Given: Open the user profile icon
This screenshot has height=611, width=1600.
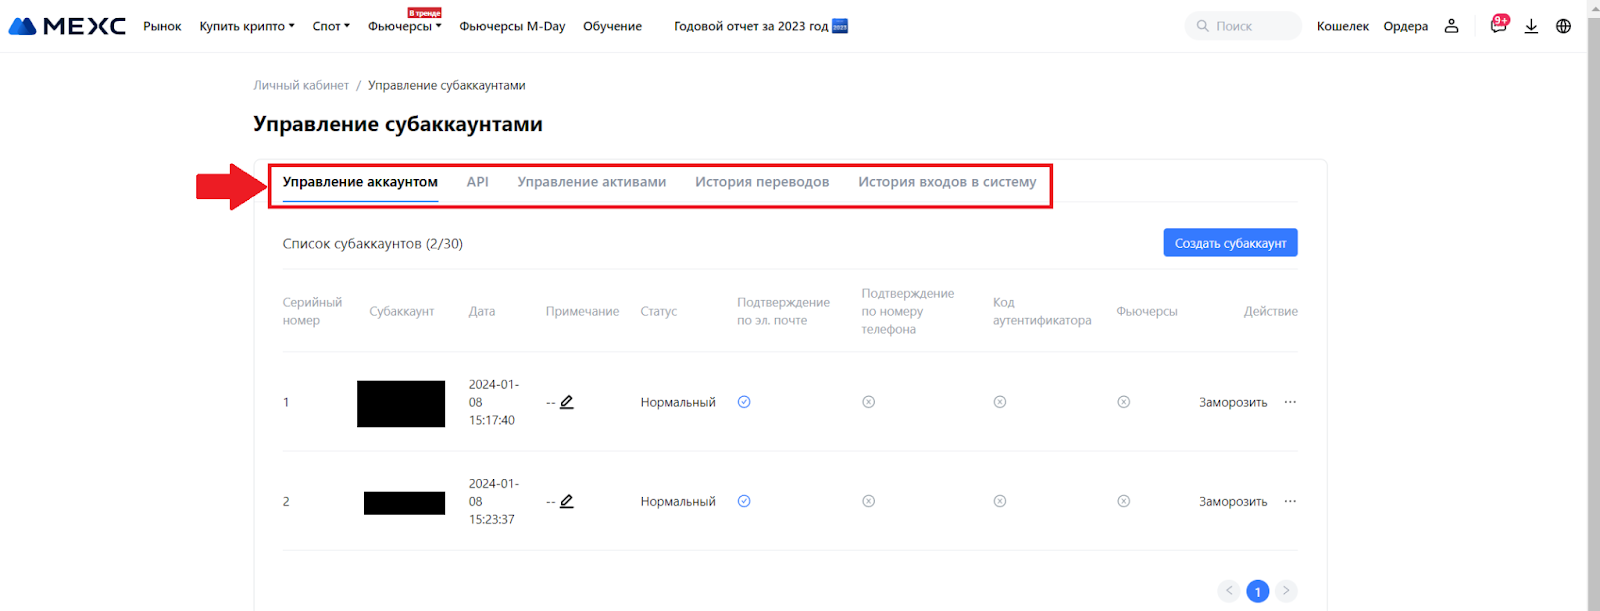Looking at the screenshot, I should coord(1451,26).
